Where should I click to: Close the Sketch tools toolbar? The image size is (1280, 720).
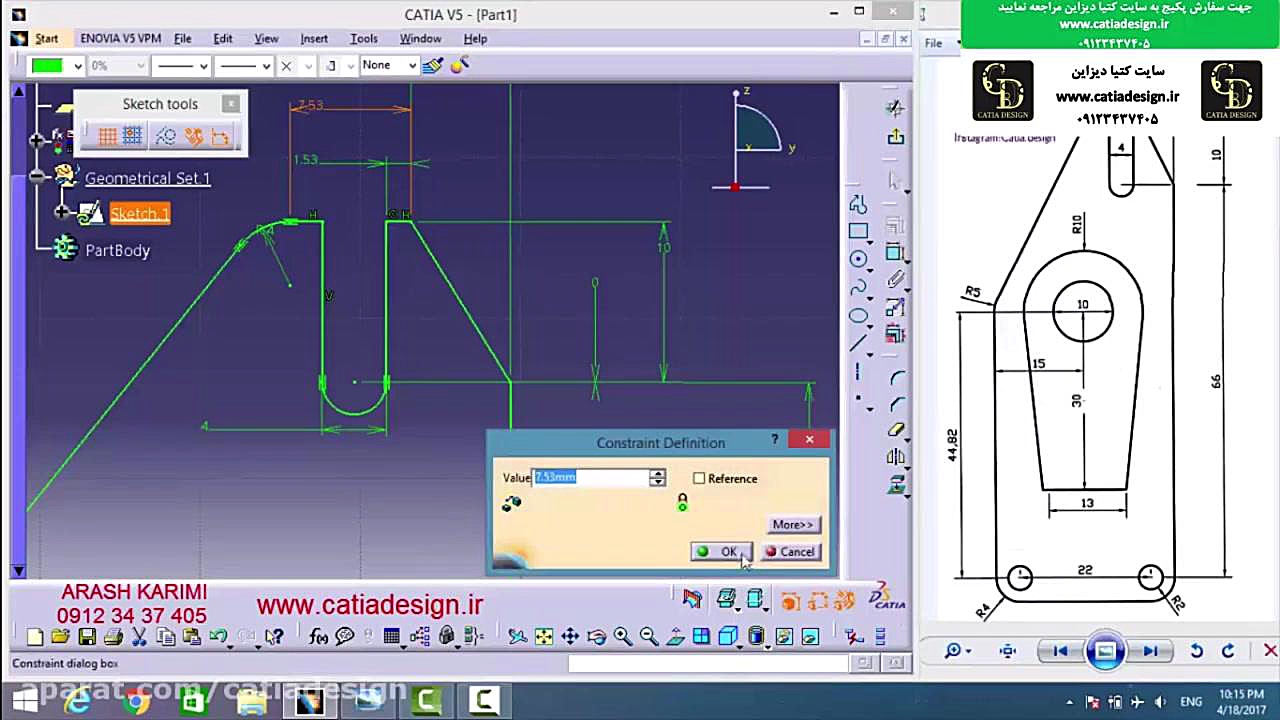(231, 103)
